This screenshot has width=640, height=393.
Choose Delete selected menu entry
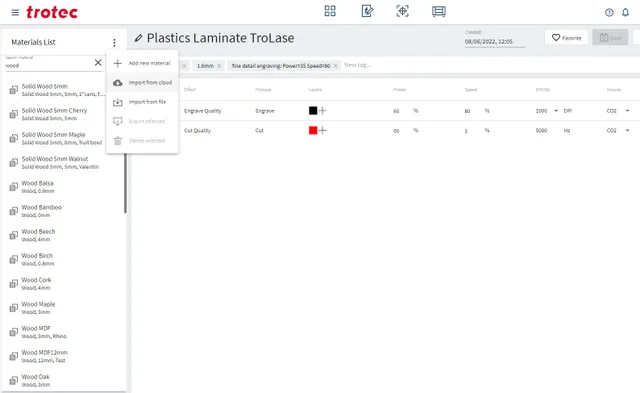point(142,141)
